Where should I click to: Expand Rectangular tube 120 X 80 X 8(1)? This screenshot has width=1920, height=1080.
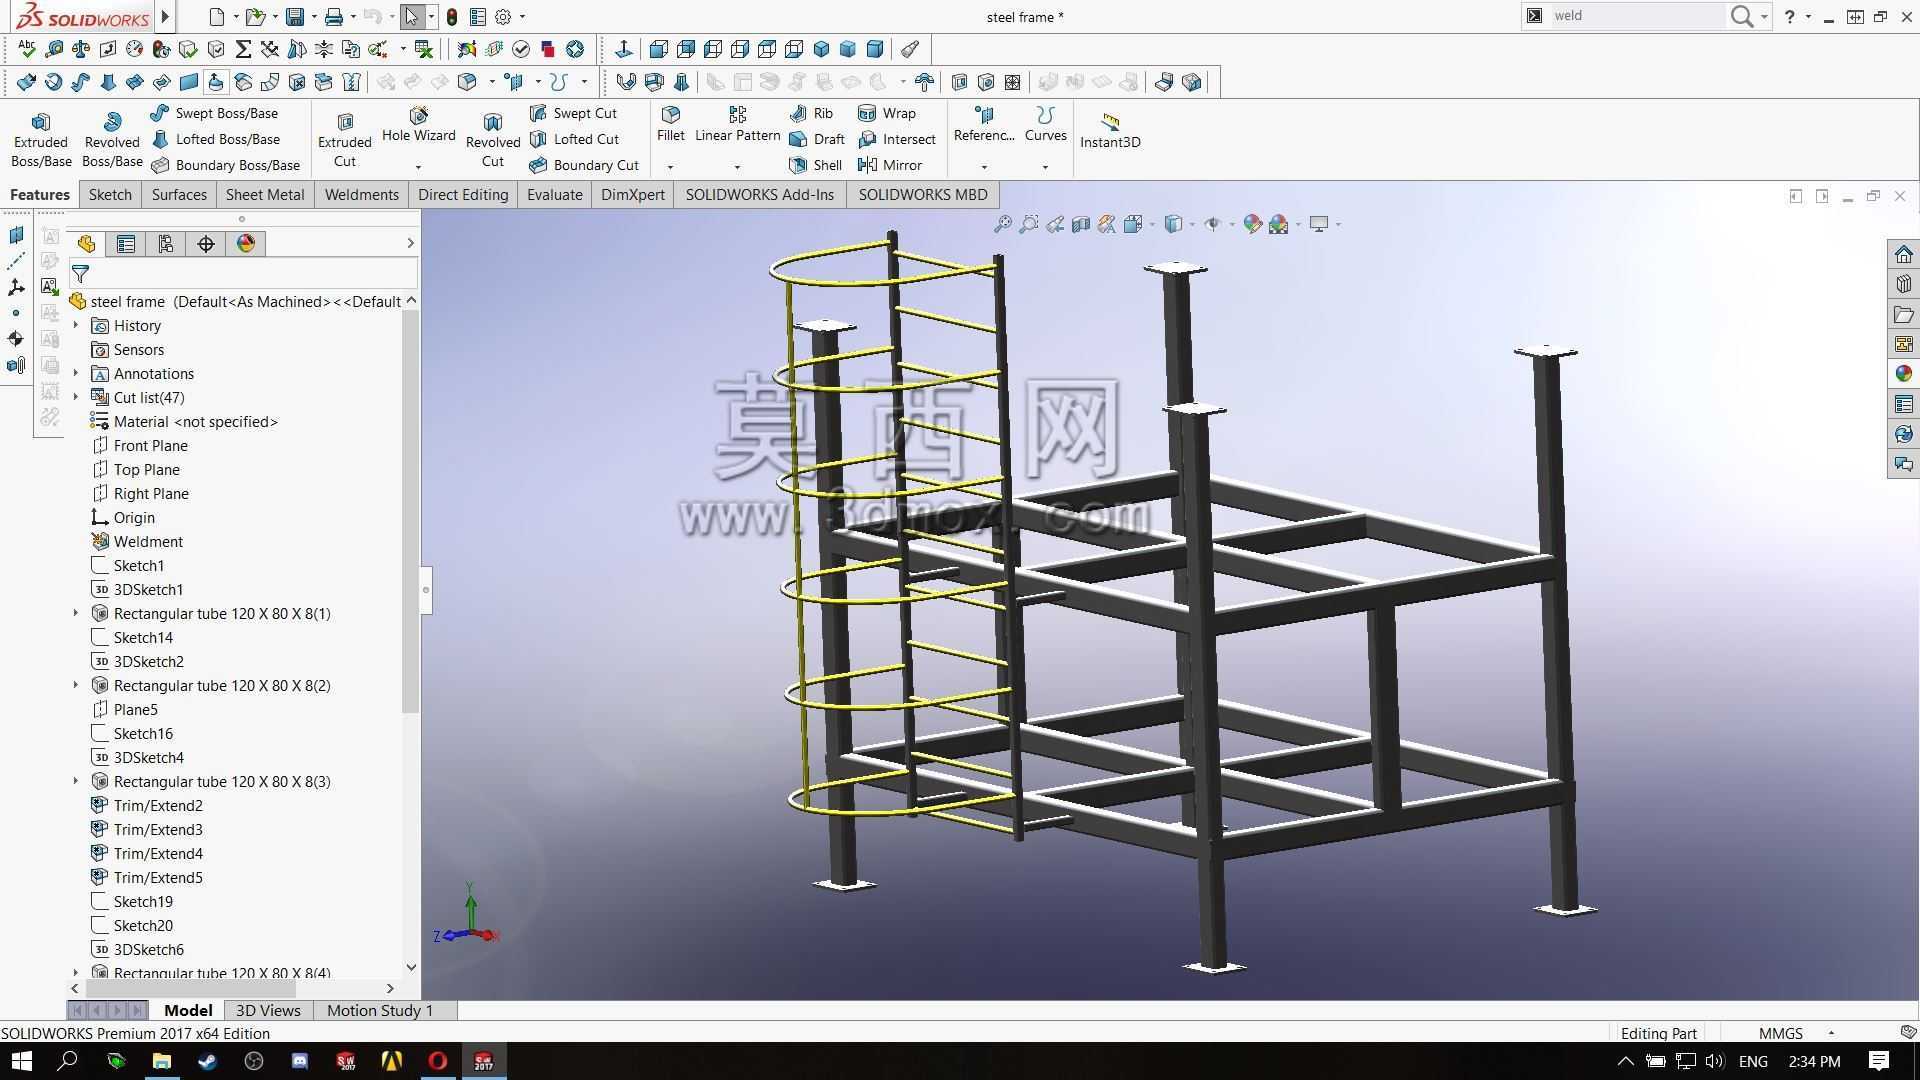76,613
